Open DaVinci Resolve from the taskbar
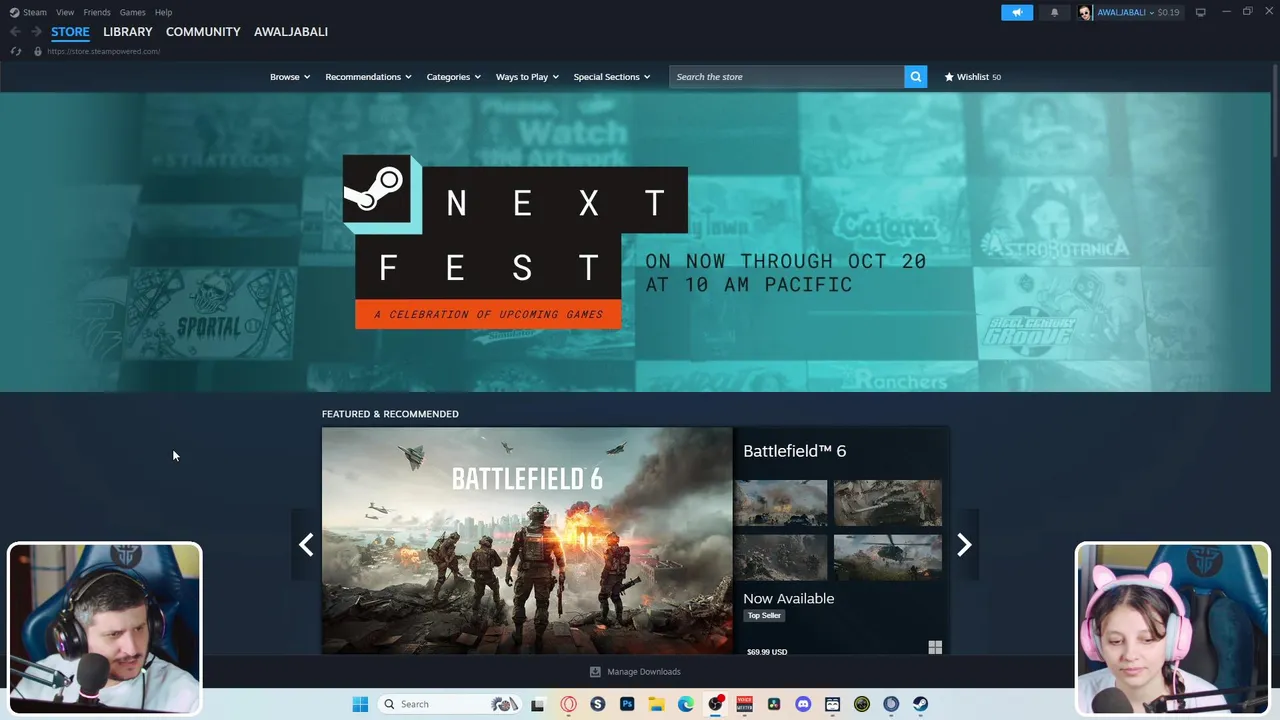Viewport: 1280px width, 720px height. tap(773, 704)
